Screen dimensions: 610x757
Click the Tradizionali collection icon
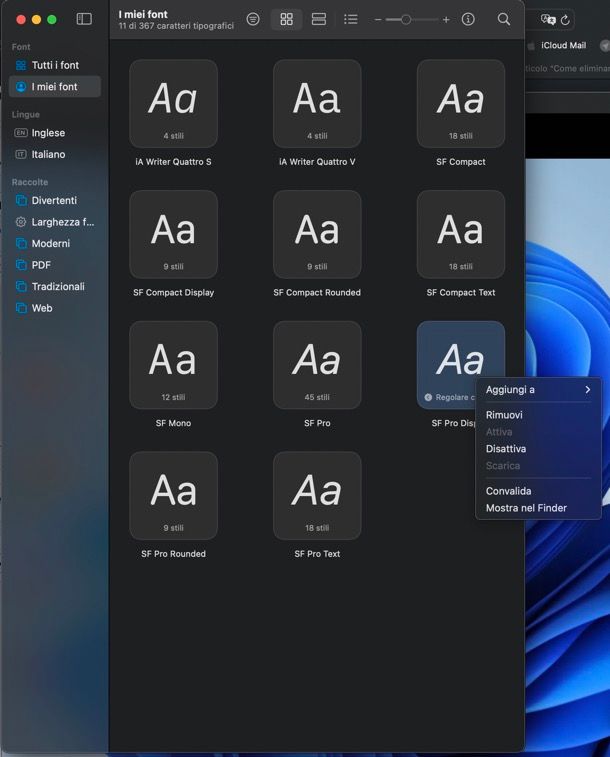point(21,287)
